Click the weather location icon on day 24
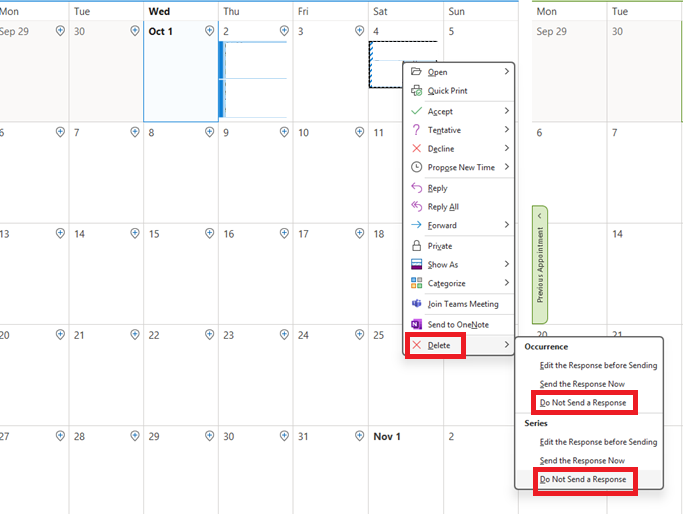The height and width of the screenshot is (514, 683). pyautogui.click(x=359, y=335)
